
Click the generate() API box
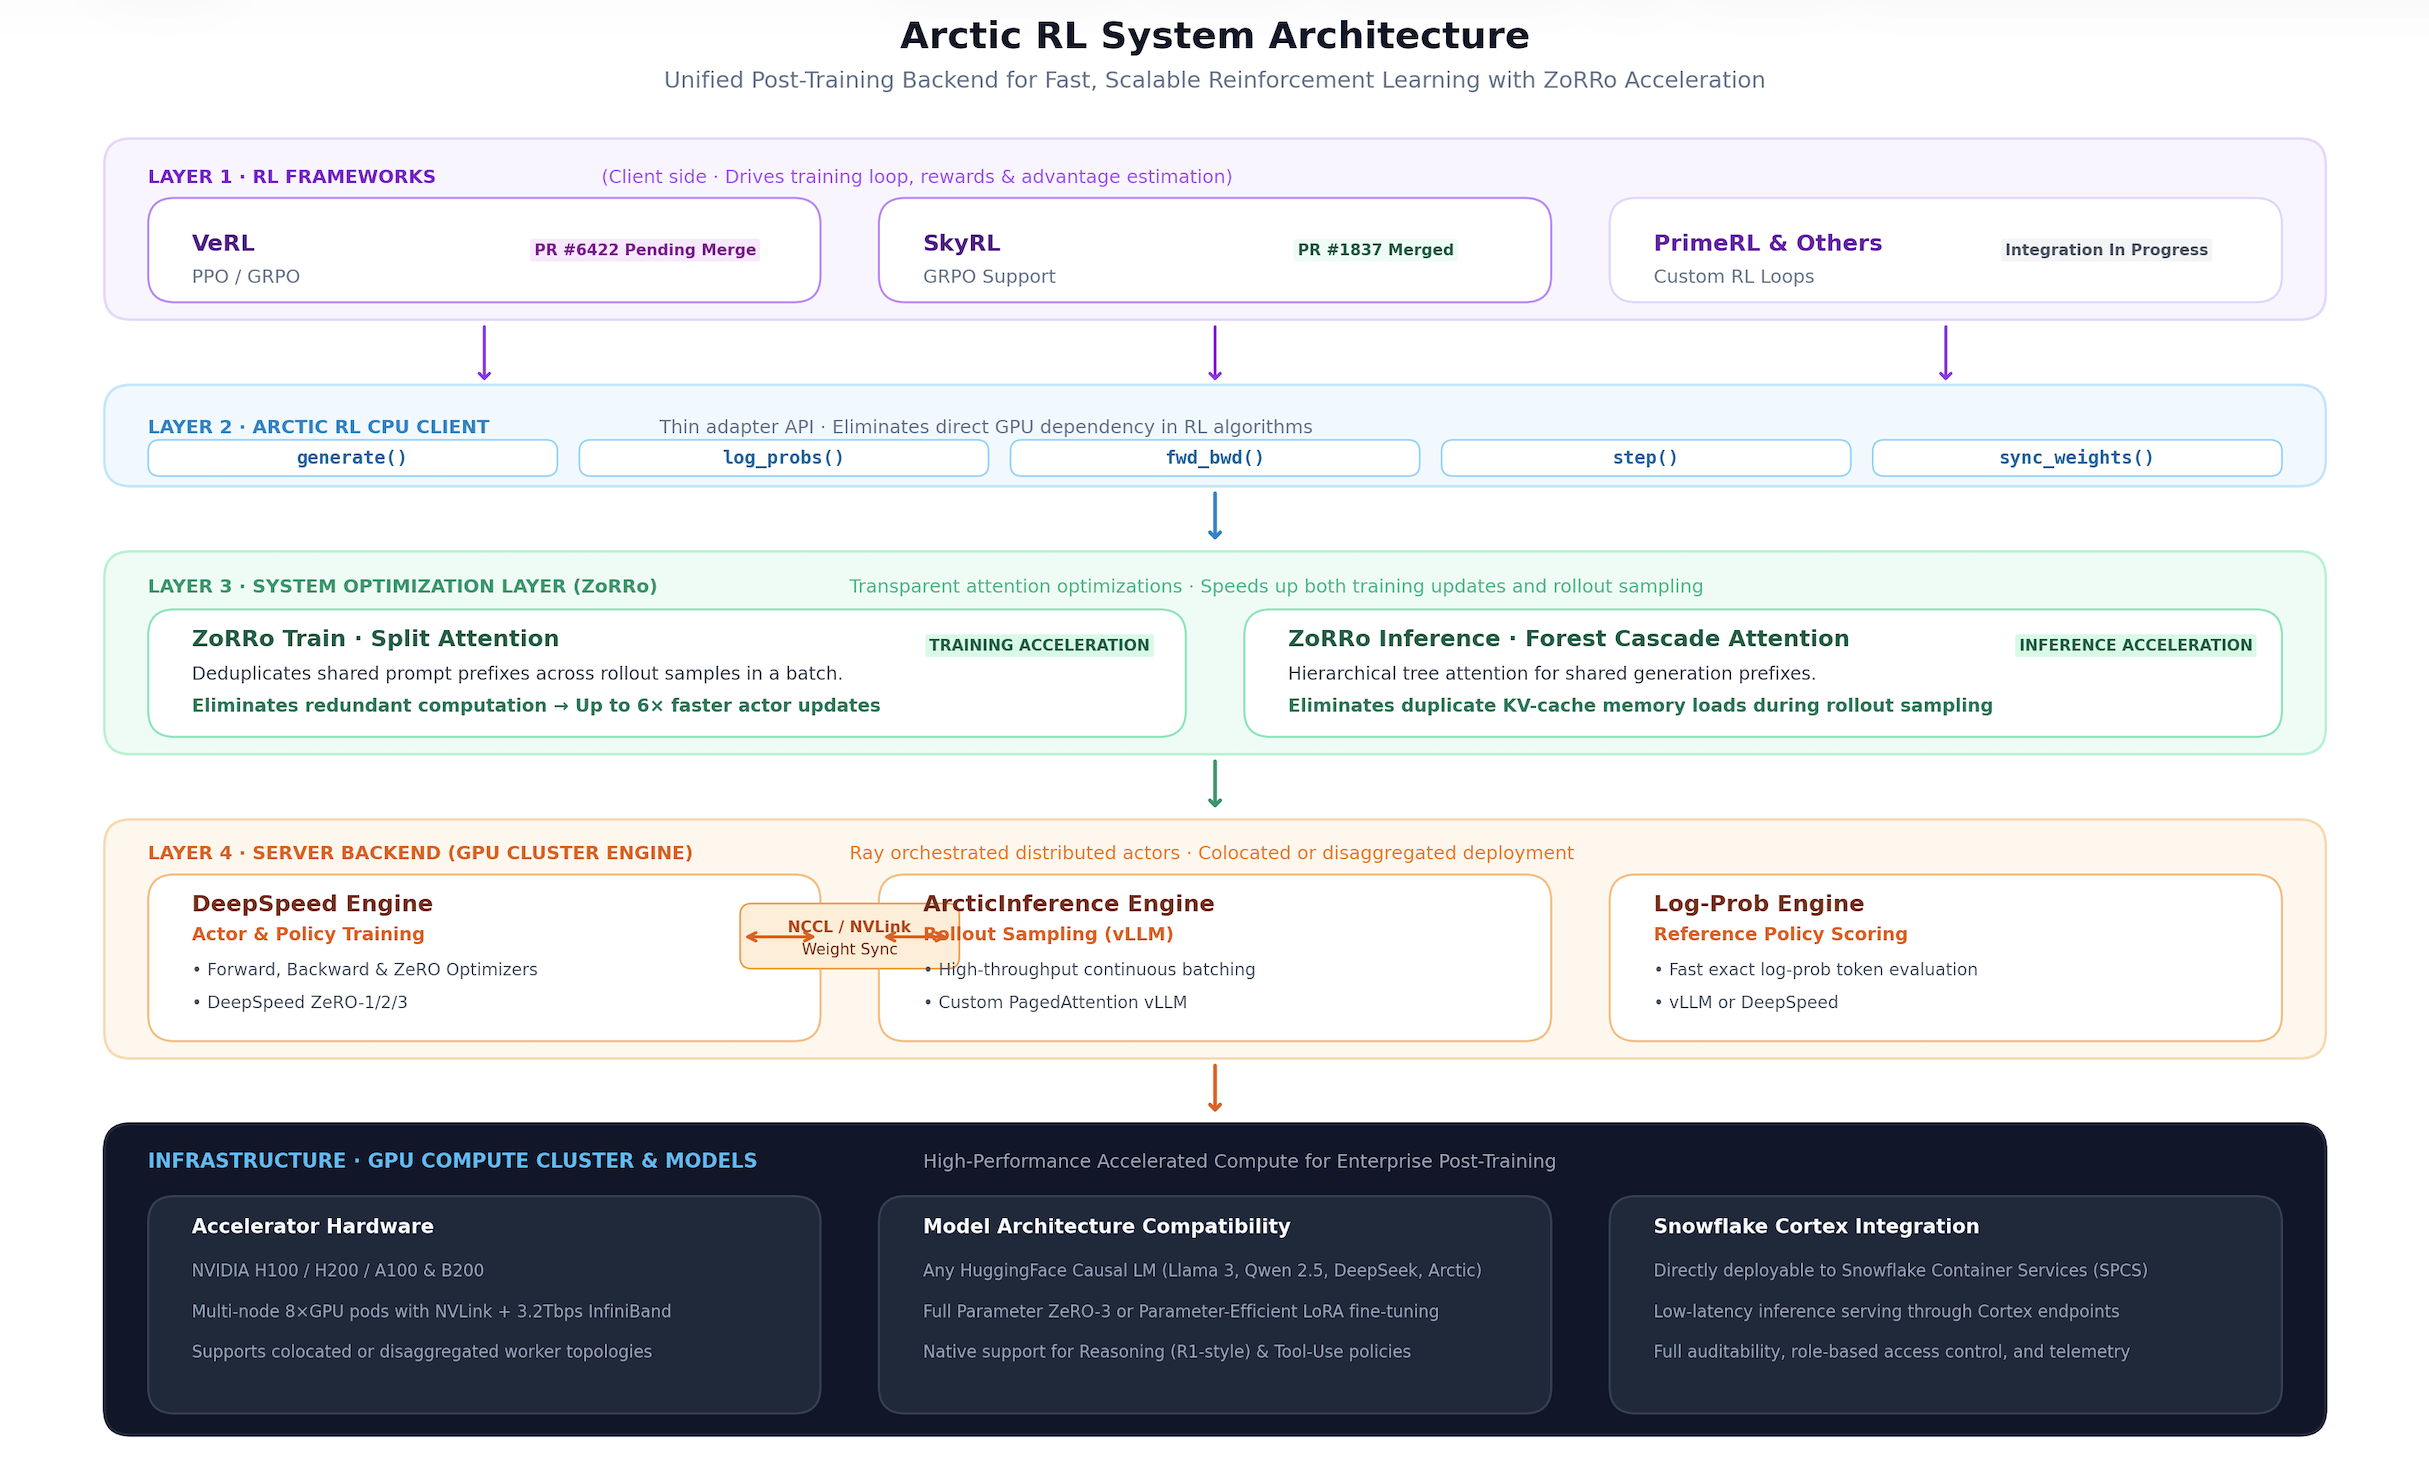tap(352, 458)
